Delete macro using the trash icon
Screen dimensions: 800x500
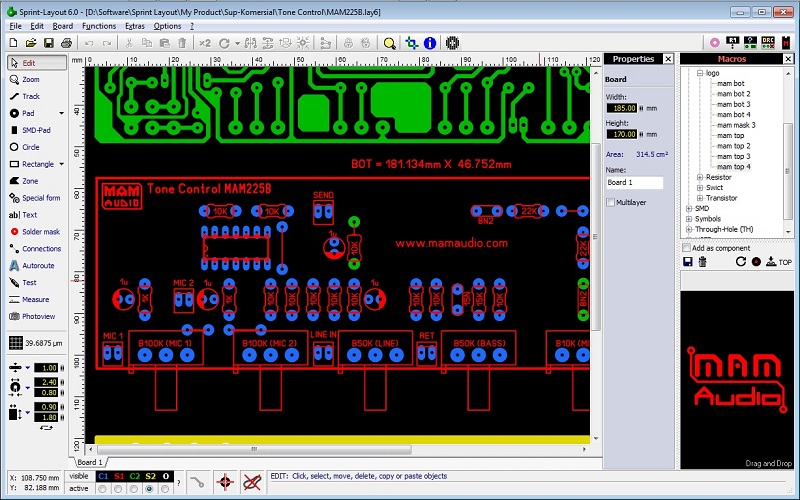tap(702, 261)
